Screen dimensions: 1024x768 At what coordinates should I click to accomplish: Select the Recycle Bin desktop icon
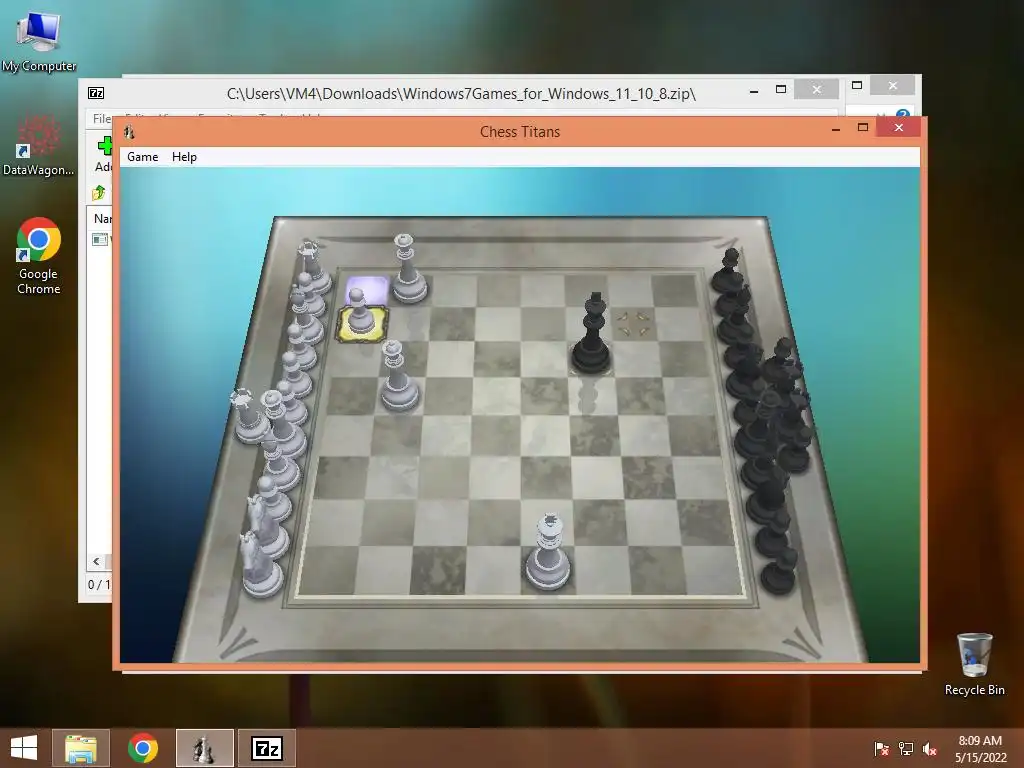(x=974, y=664)
